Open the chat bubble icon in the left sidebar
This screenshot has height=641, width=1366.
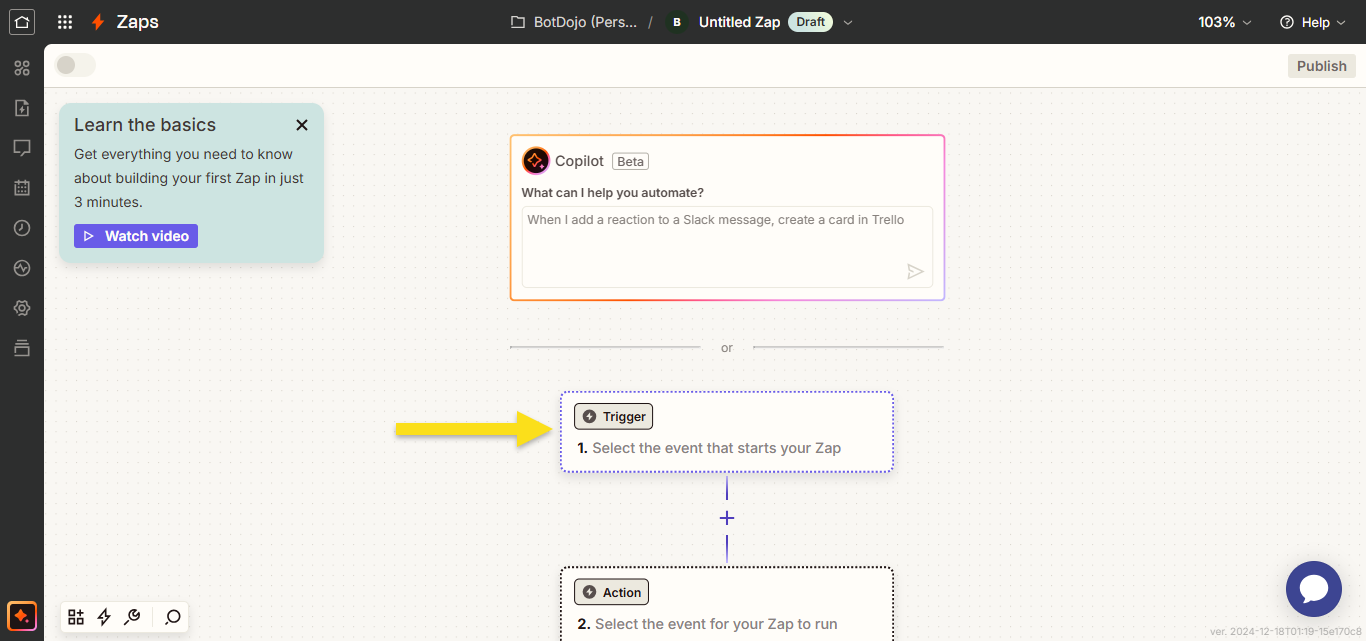coord(22,148)
